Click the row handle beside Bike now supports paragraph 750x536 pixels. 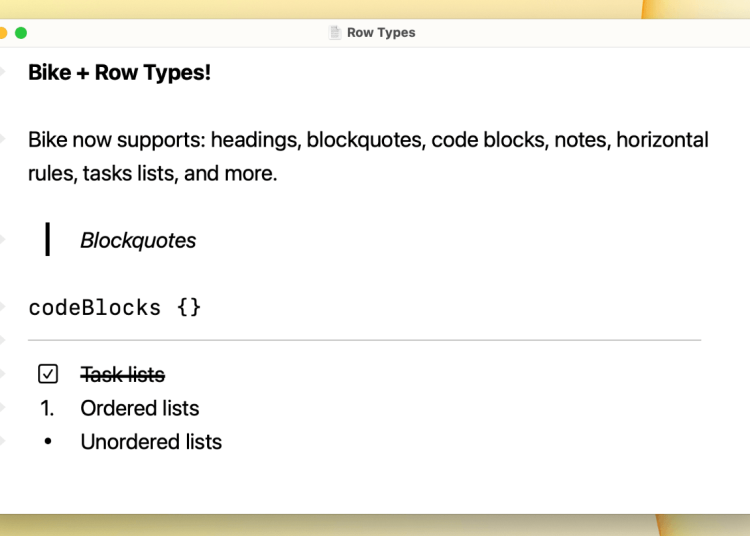(x=3, y=139)
